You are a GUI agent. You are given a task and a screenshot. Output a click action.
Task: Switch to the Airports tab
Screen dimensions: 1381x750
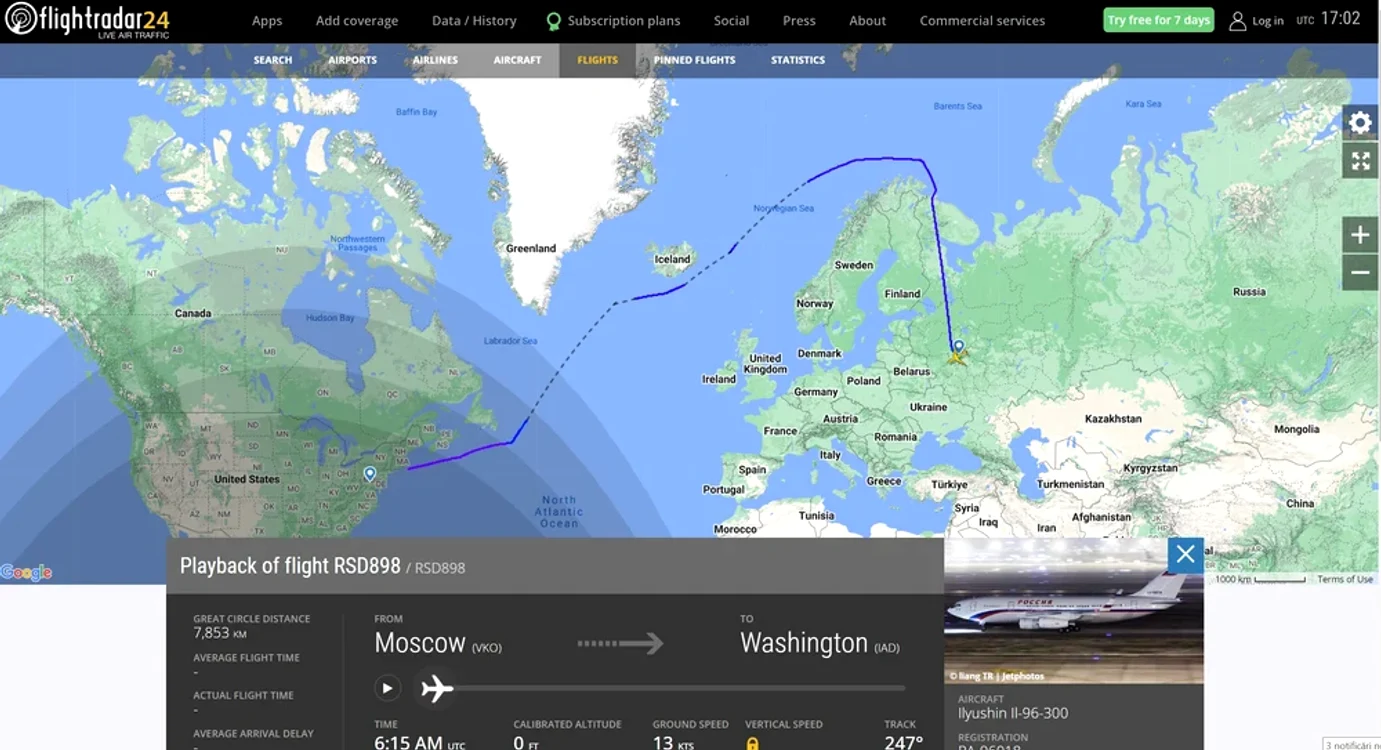(352, 60)
